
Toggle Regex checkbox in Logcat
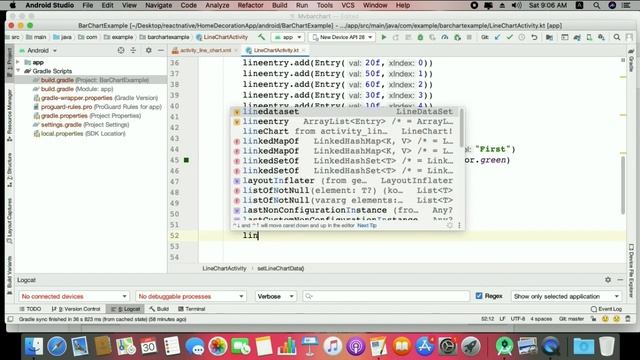[479, 296]
